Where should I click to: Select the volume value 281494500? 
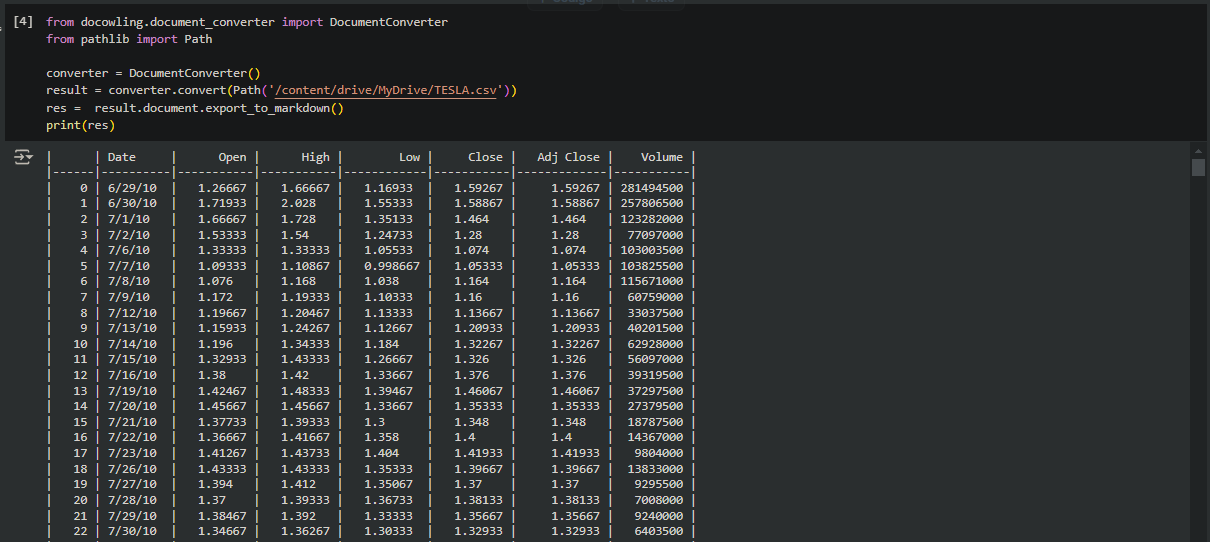[x=651, y=188]
